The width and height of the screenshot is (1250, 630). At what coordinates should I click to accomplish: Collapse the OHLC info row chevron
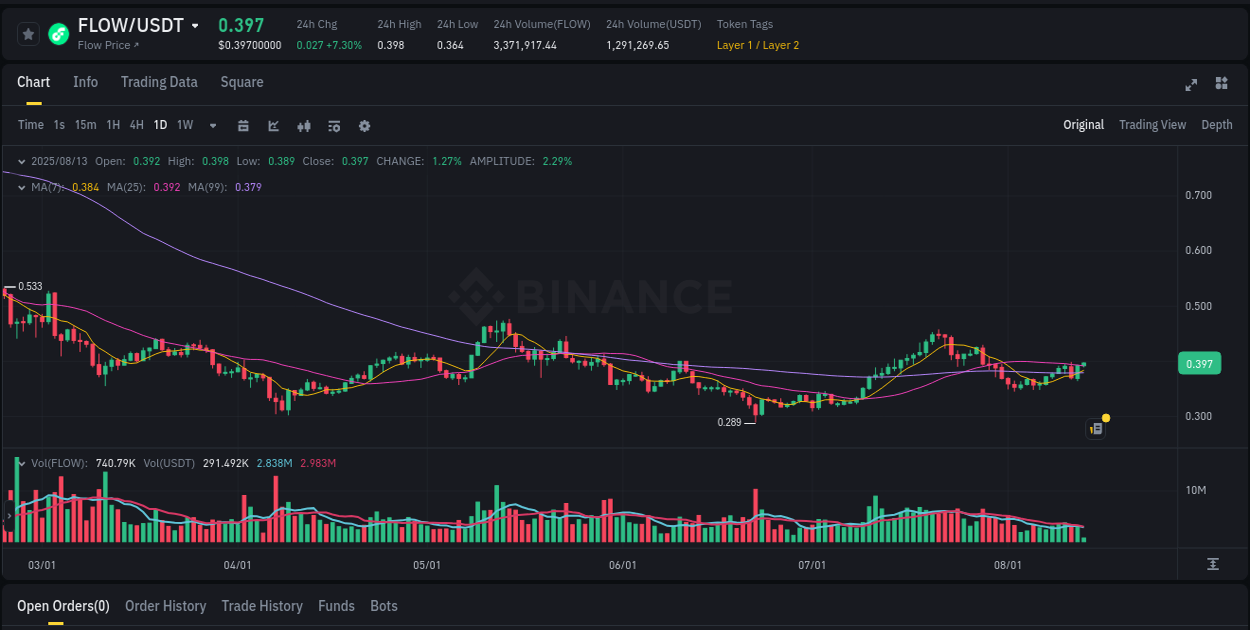(x=20, y=160)
